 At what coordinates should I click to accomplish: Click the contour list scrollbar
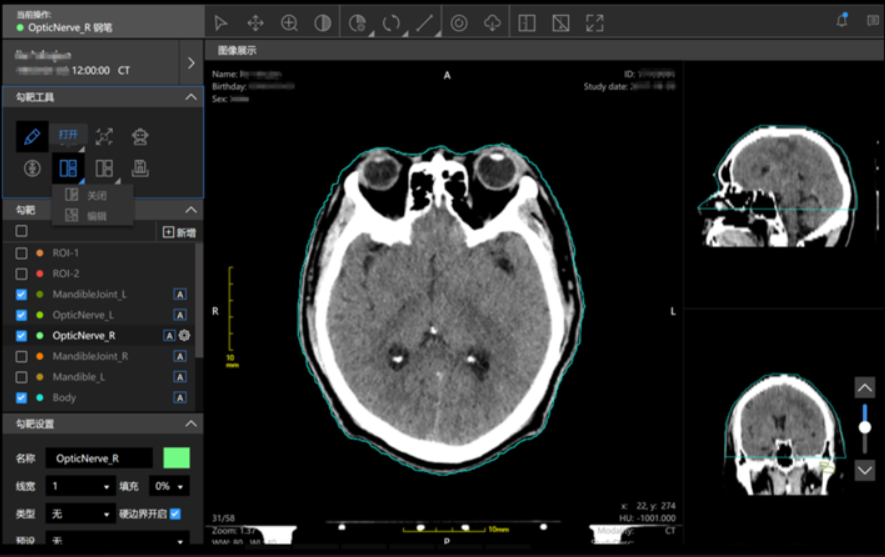199,301
